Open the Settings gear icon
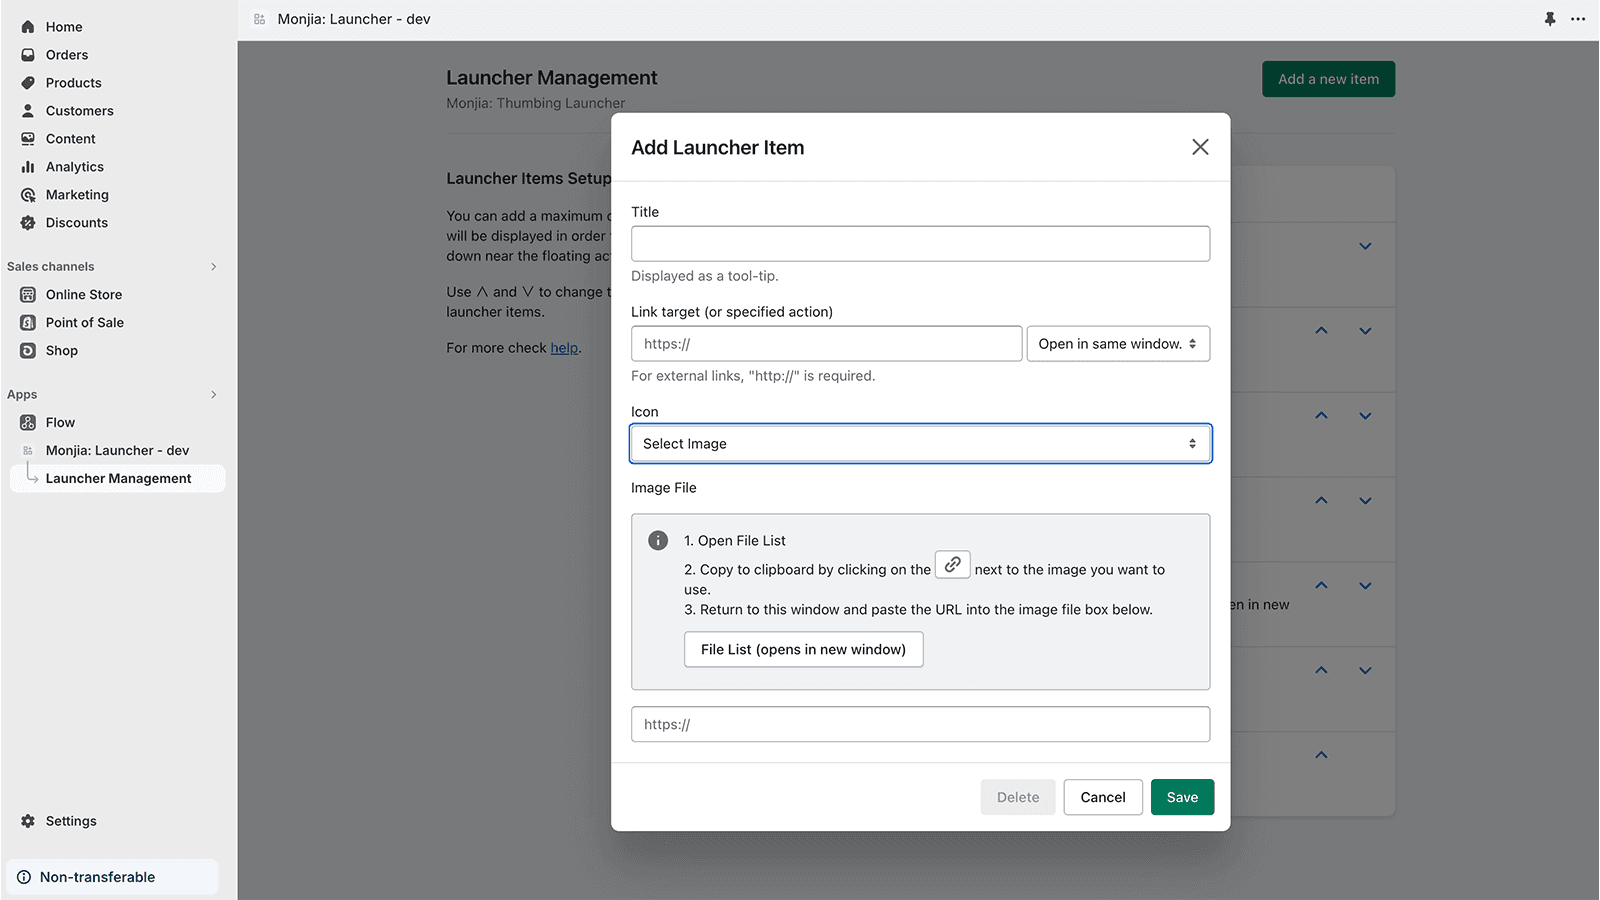This screenshot has height=900, width=1600. pos(28,821)
